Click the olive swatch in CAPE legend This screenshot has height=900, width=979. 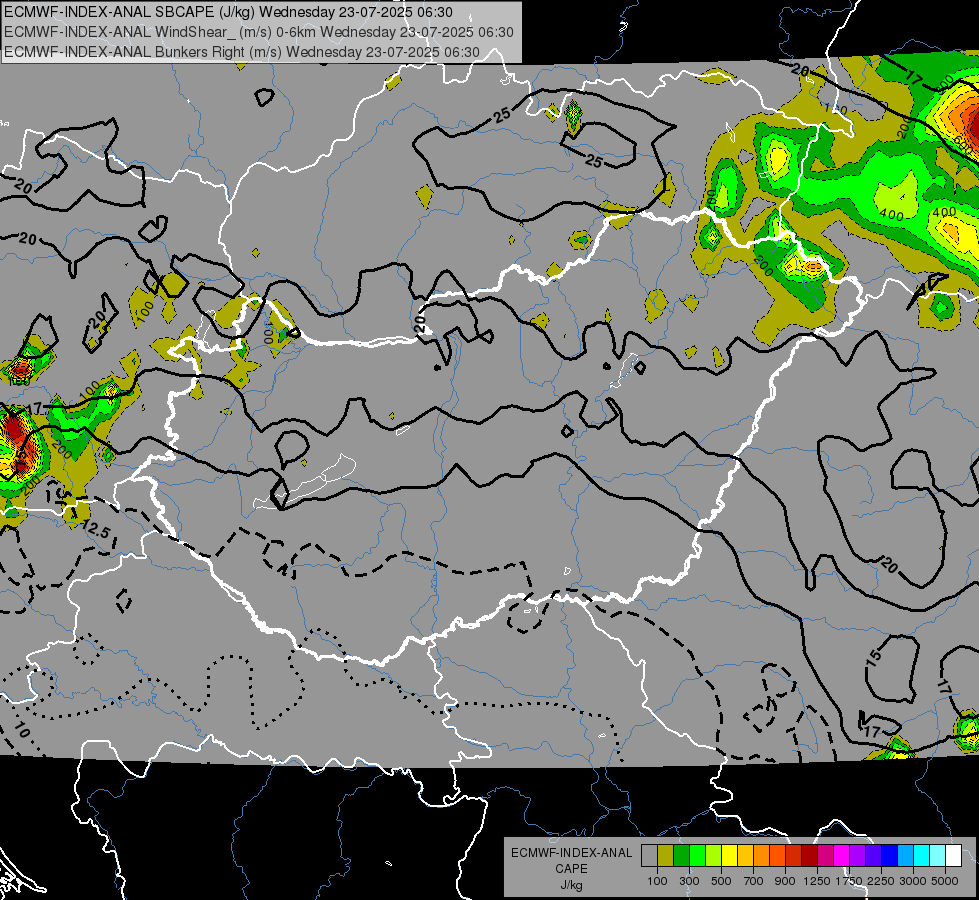[666, 856]
